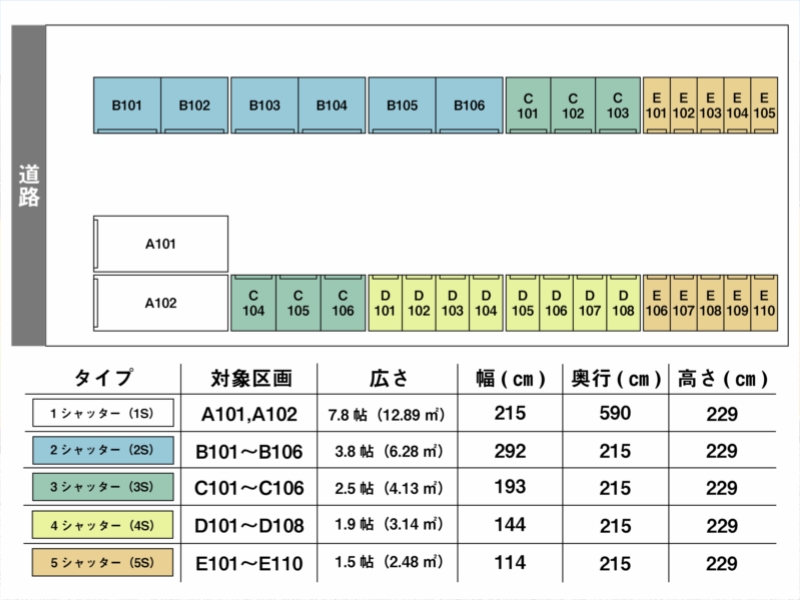Screen dimensions: 800x600
Task: Select unit B101 on the map
Action: tap(125, 104)
